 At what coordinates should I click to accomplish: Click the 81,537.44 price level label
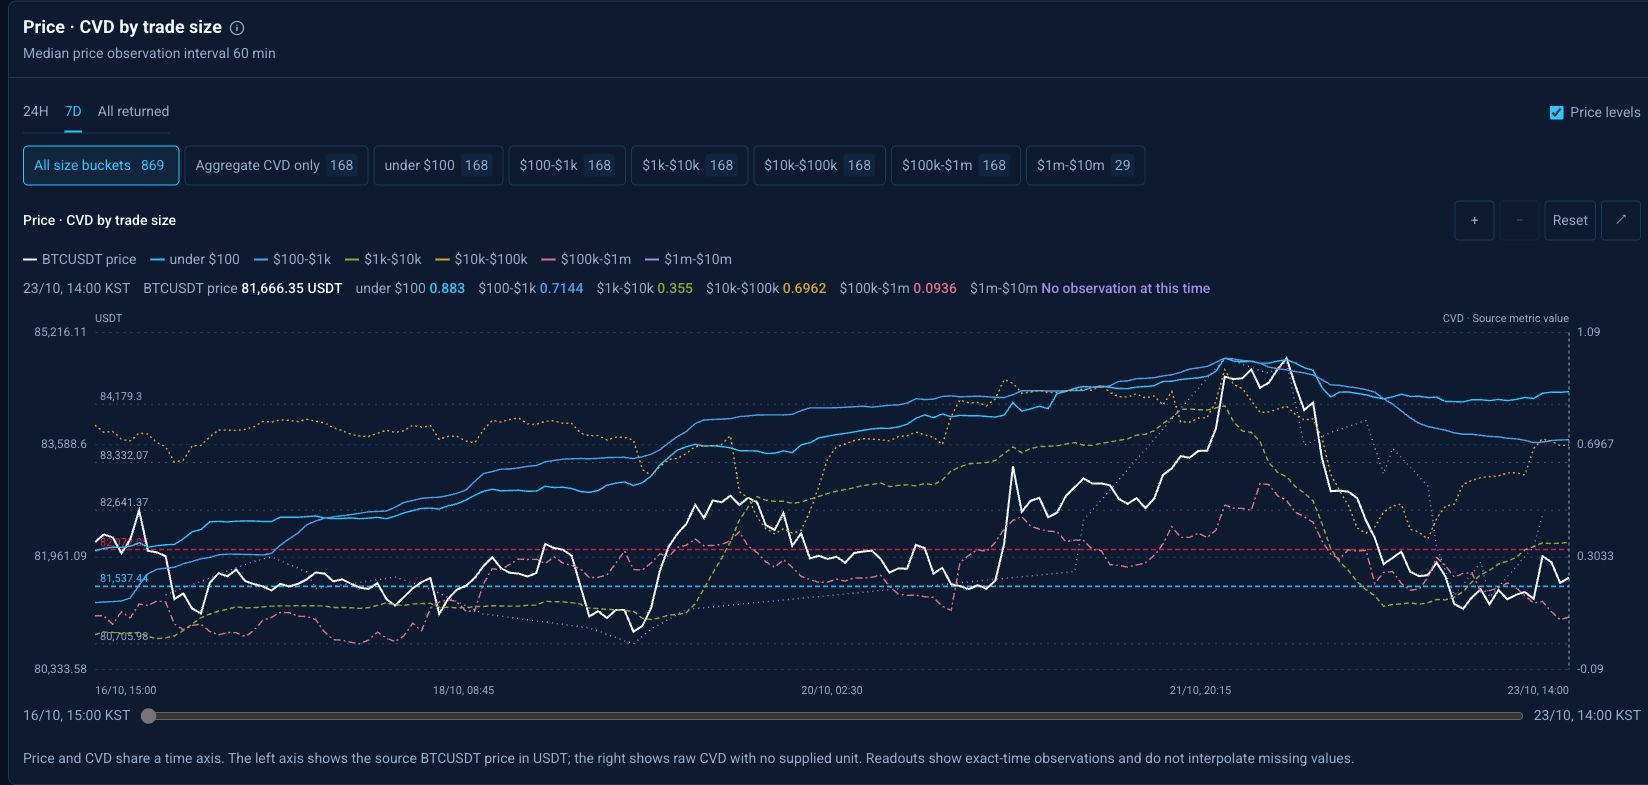pos(124,578)
